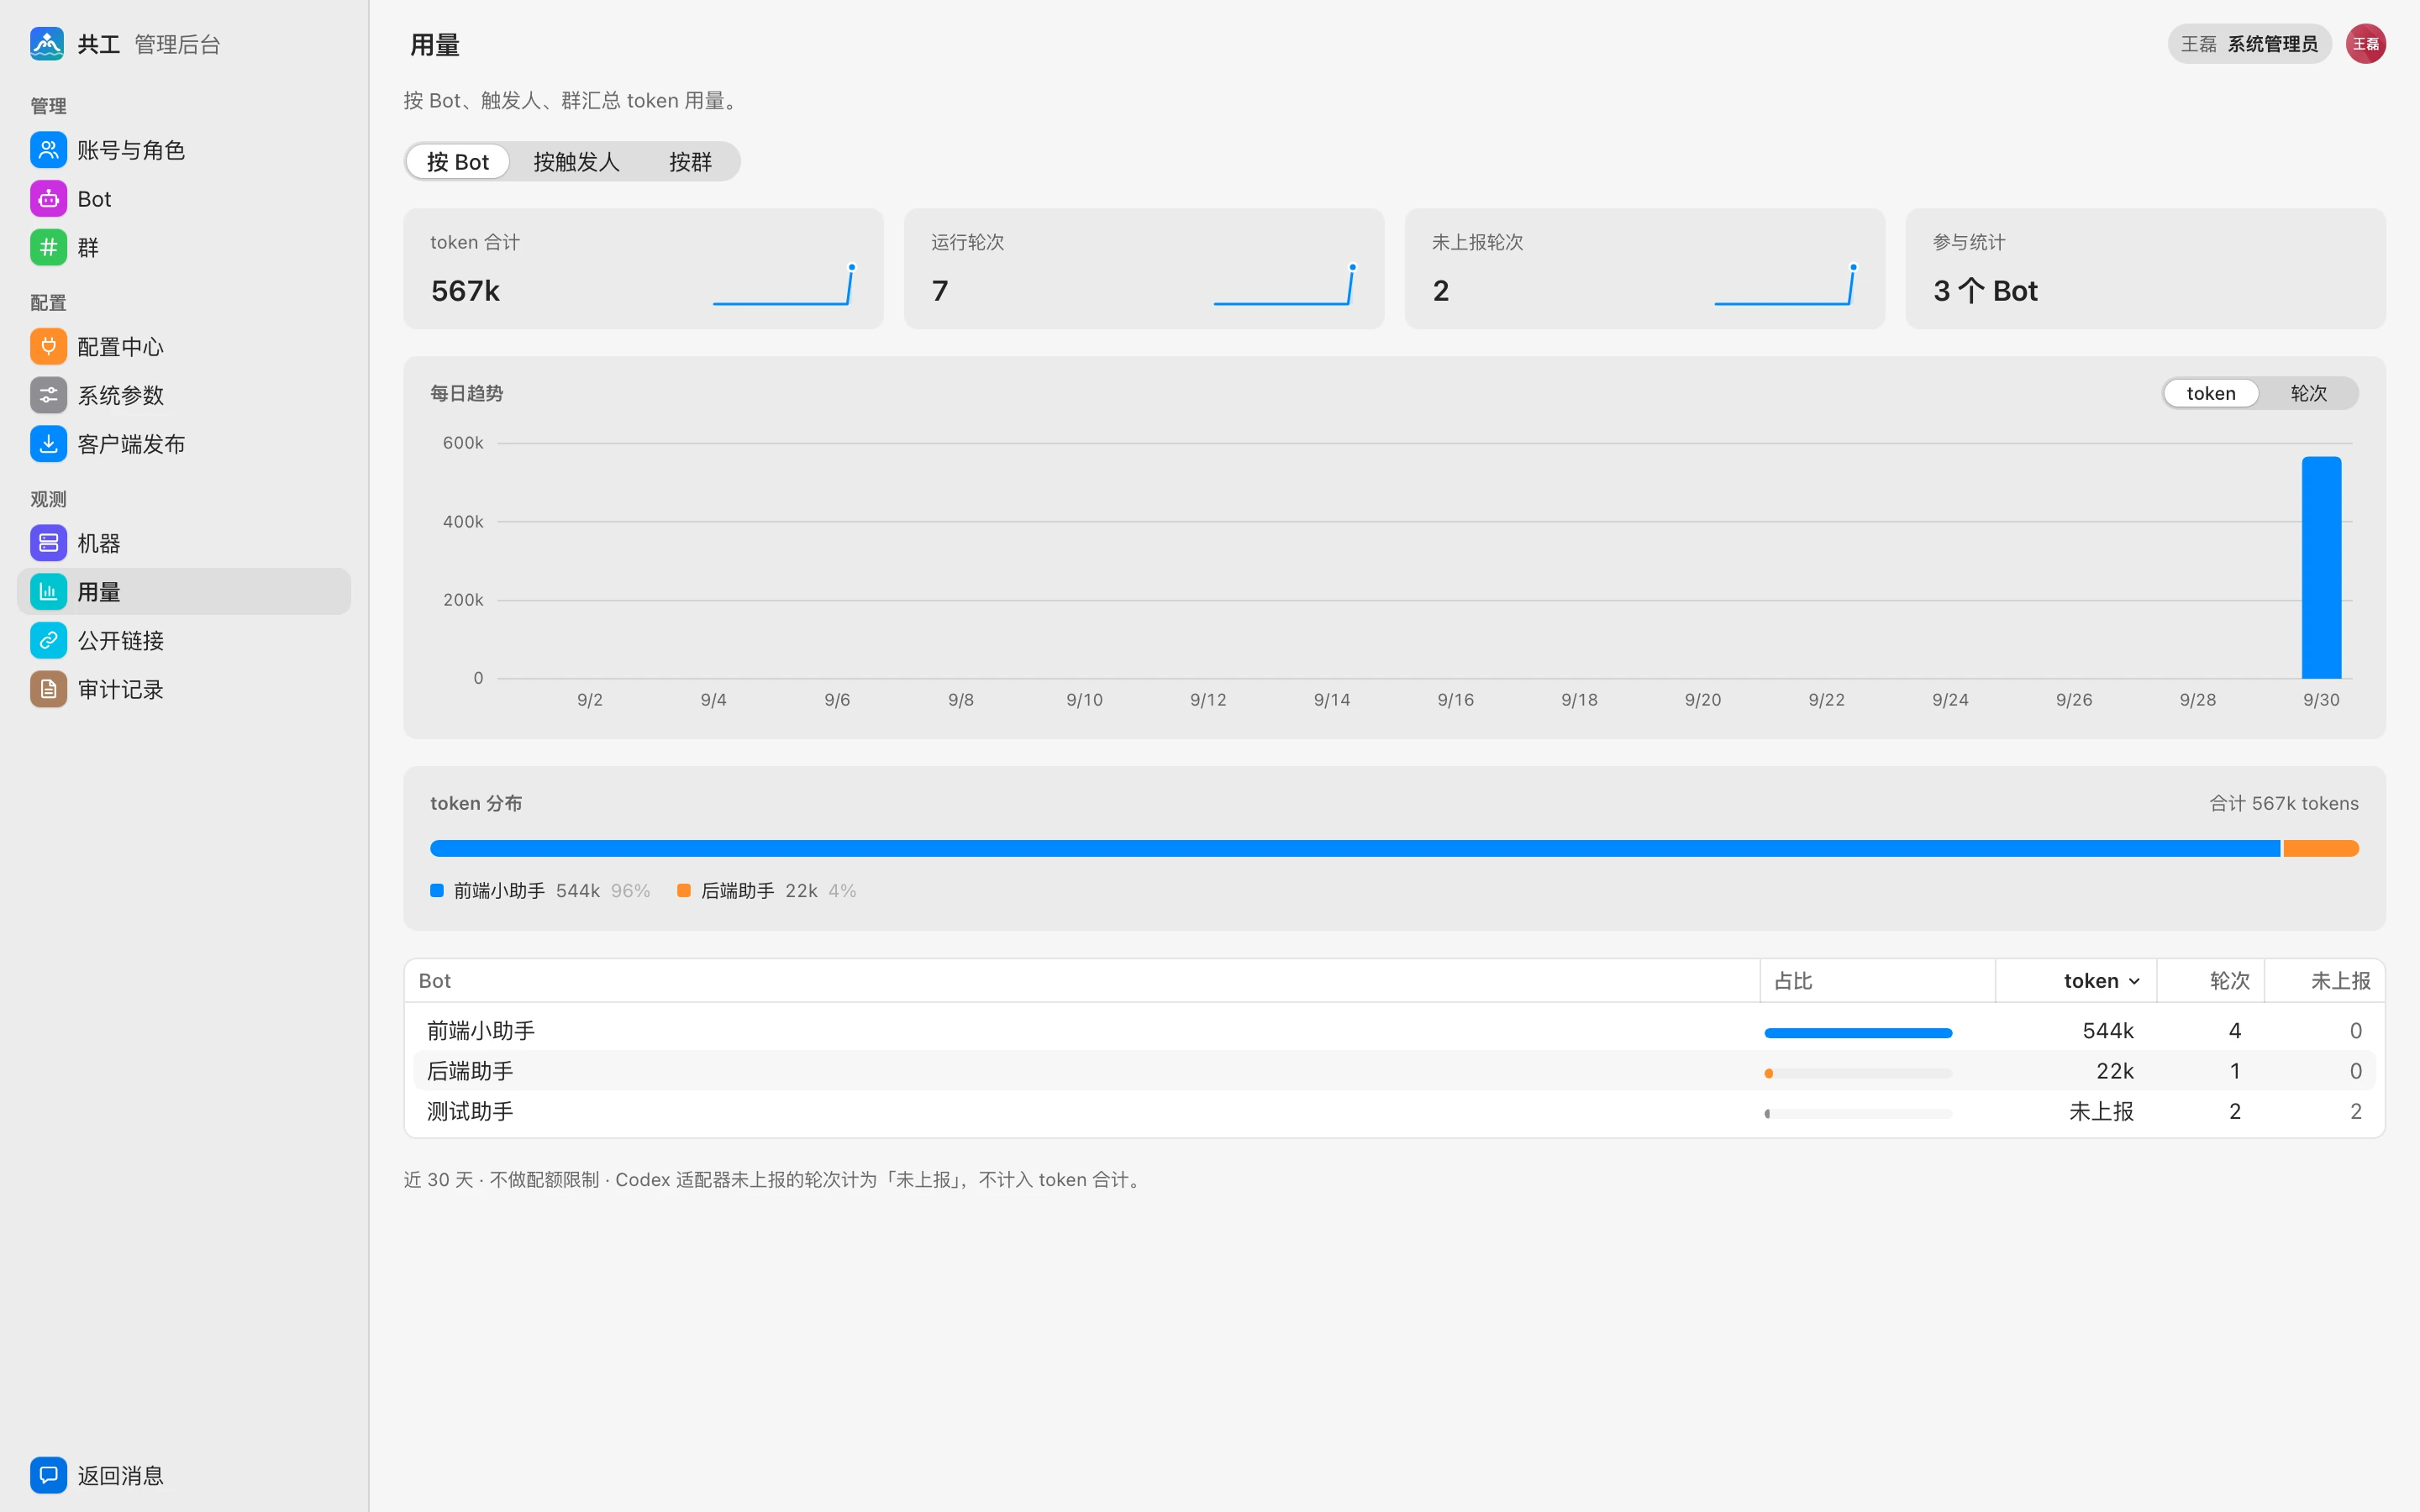Image resolution: width=2420 pixels, height=1512 pixels.
Task: Click the 未上报轮次 summary card
Action: [1644, 268]
